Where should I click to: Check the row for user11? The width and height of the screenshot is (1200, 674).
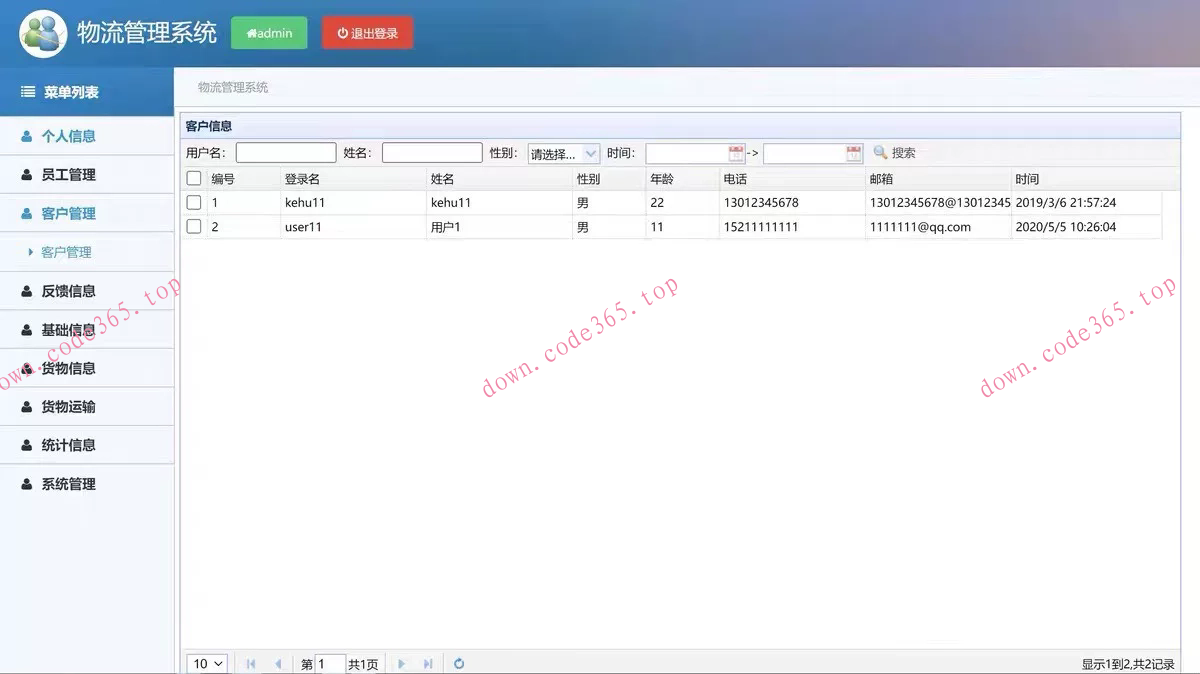(x=194, y=227)
